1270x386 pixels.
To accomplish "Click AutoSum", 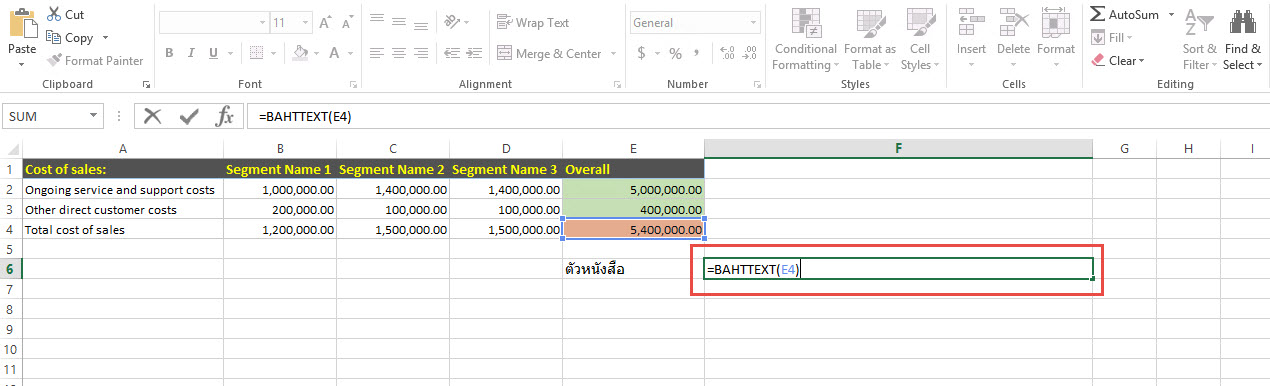I will [x=1124, y=14].
